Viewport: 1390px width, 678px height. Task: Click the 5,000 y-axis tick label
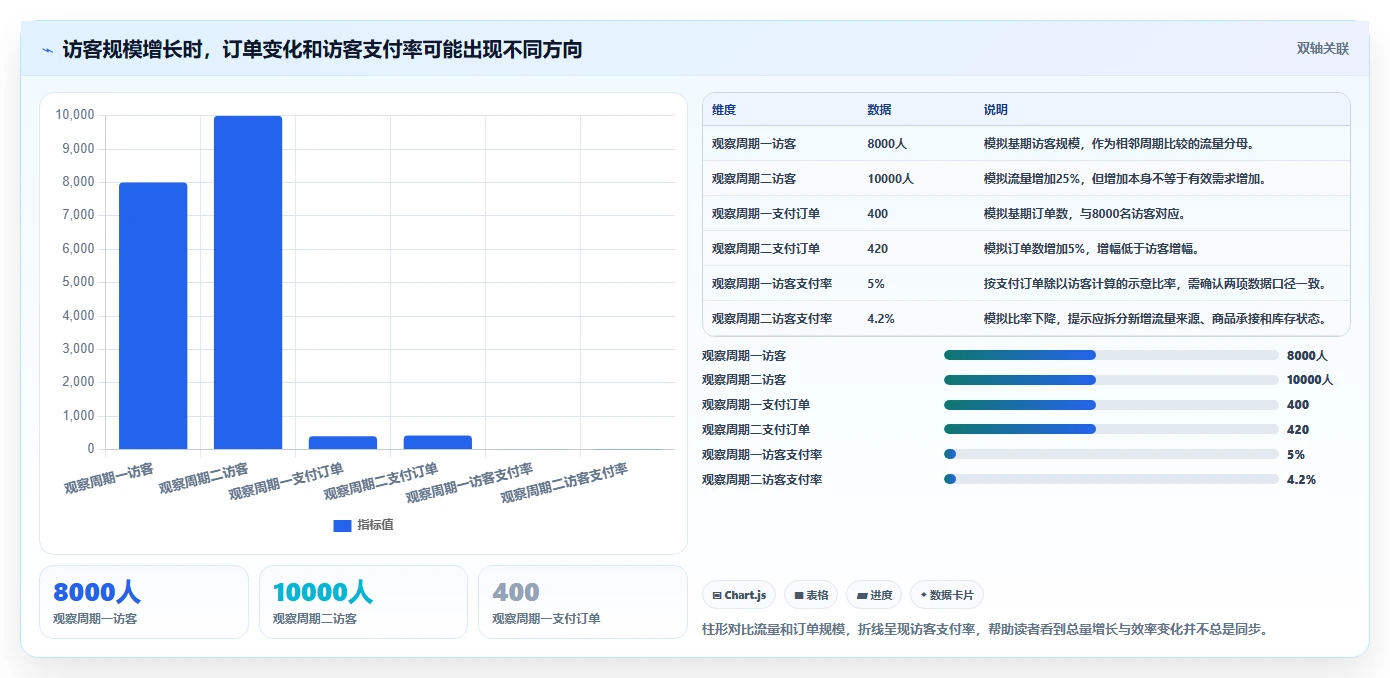pyautogui.click(x=78, y=282)
